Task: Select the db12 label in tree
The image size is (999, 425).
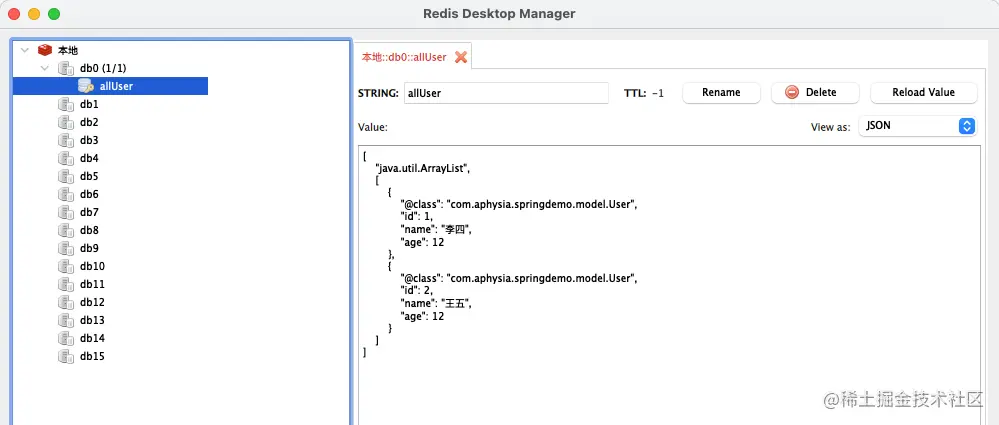Action: (x=92, y=301)
